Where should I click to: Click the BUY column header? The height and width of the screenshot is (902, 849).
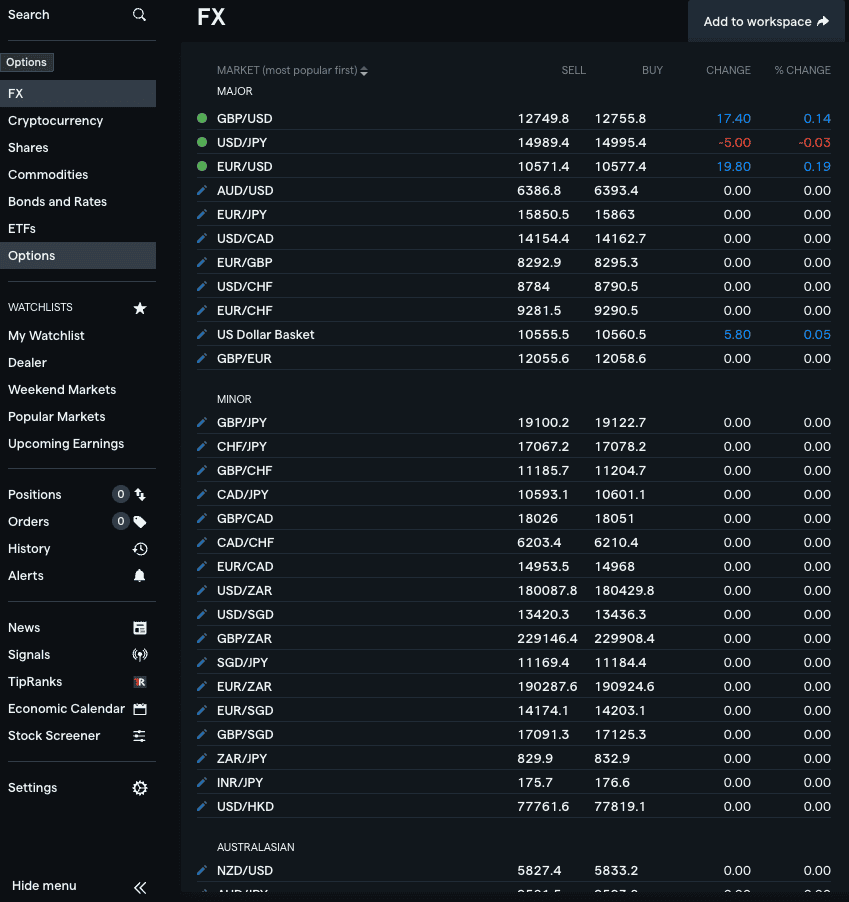tap(652, 70)
